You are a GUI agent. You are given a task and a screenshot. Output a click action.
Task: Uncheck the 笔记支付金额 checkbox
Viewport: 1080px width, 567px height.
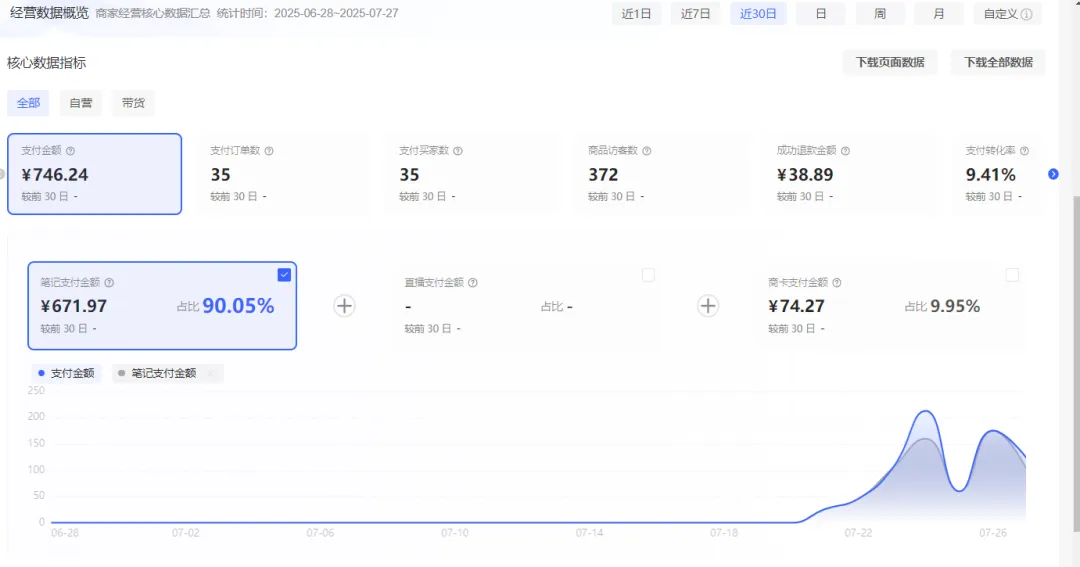(x=284, y=275)
